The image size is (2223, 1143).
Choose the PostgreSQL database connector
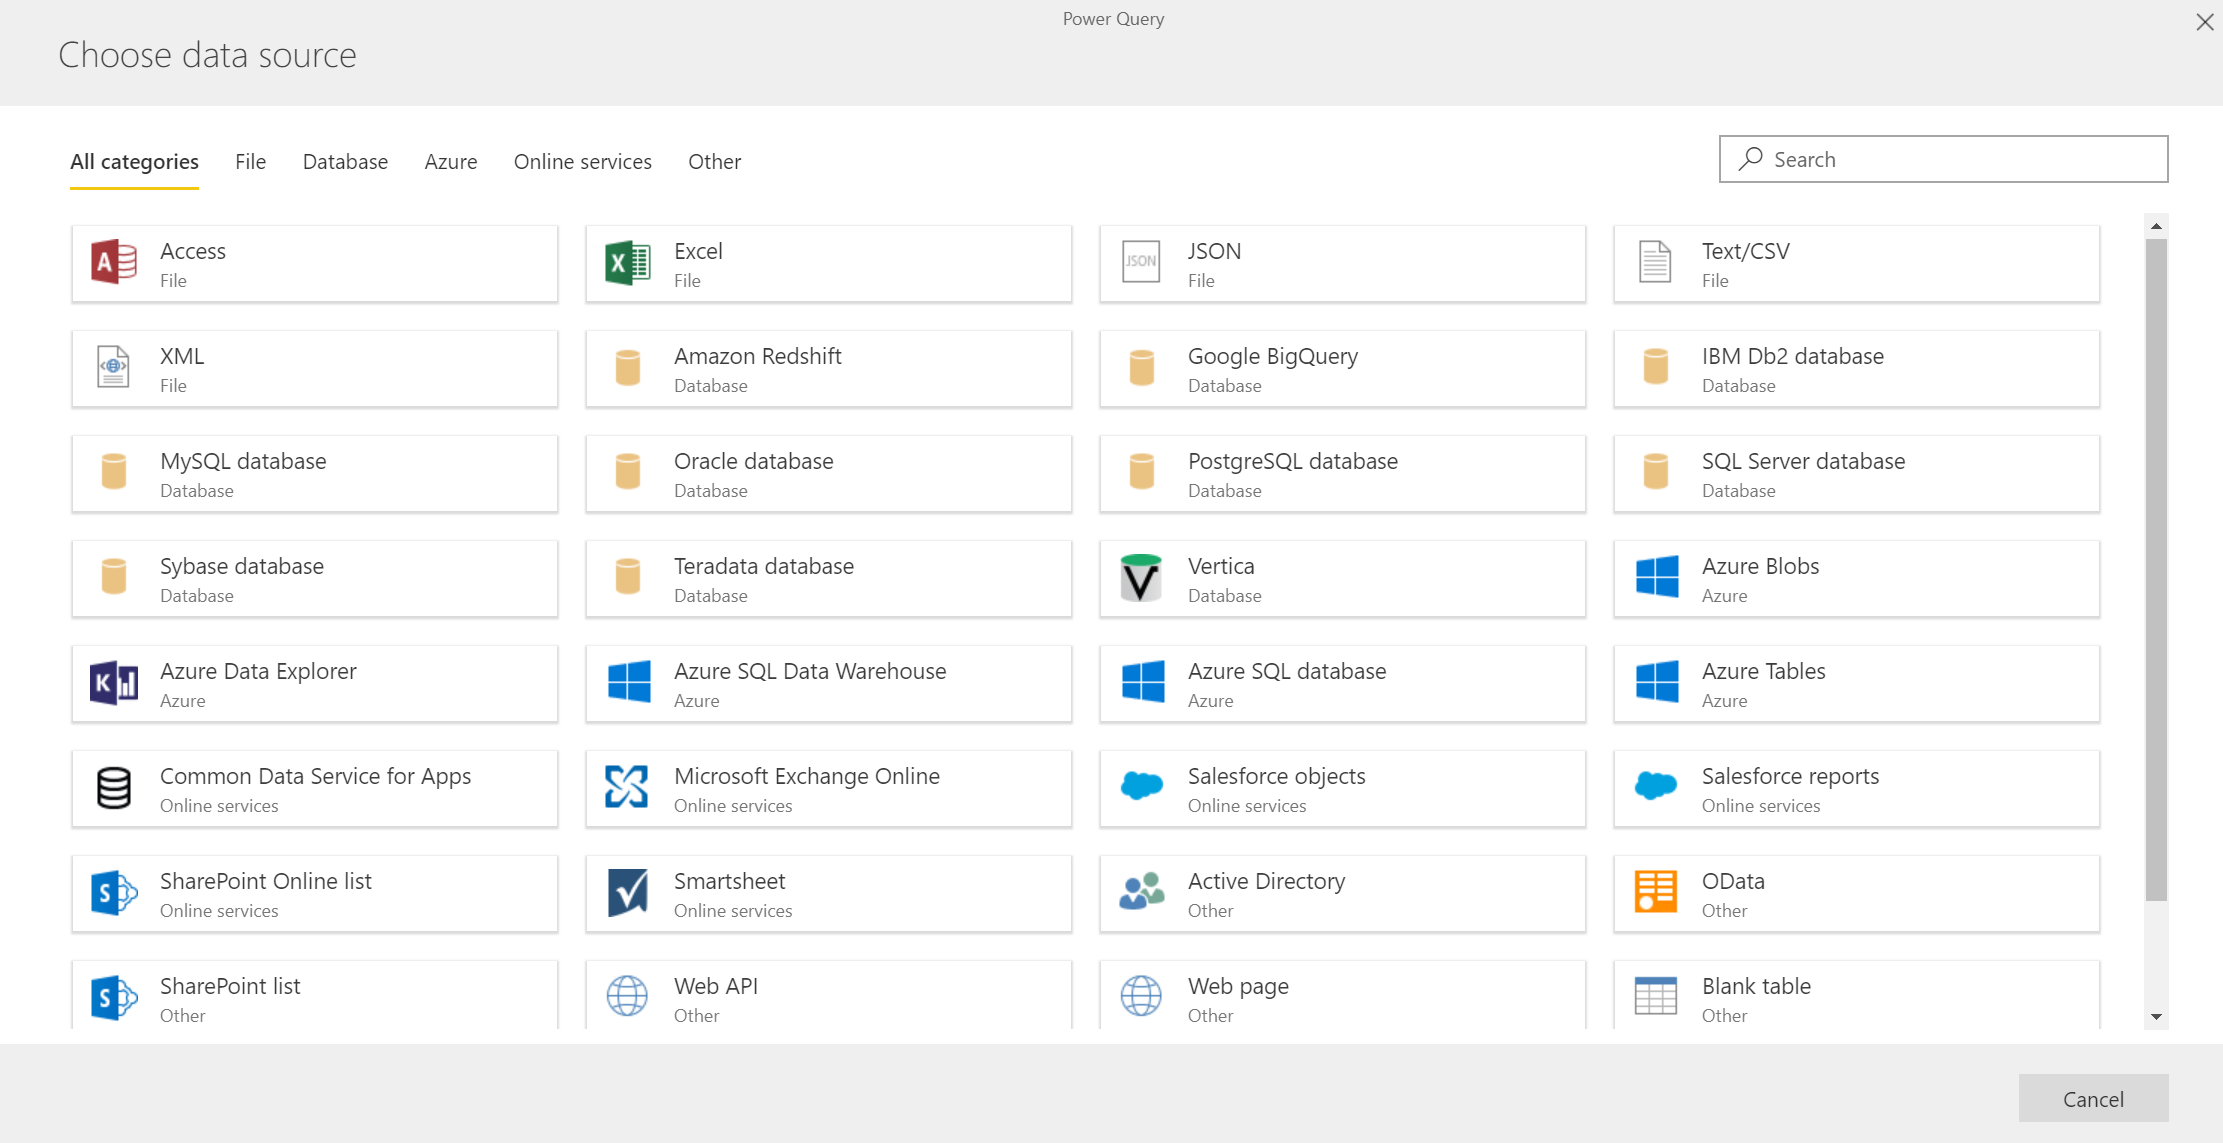tap(1341, 473)
